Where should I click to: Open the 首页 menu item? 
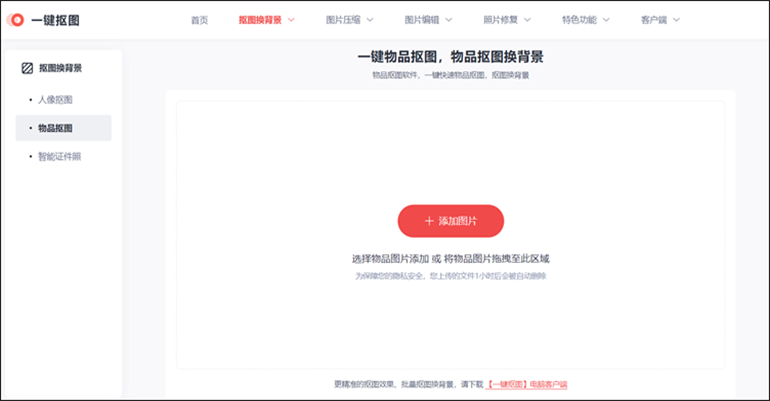tap(199, 20)
